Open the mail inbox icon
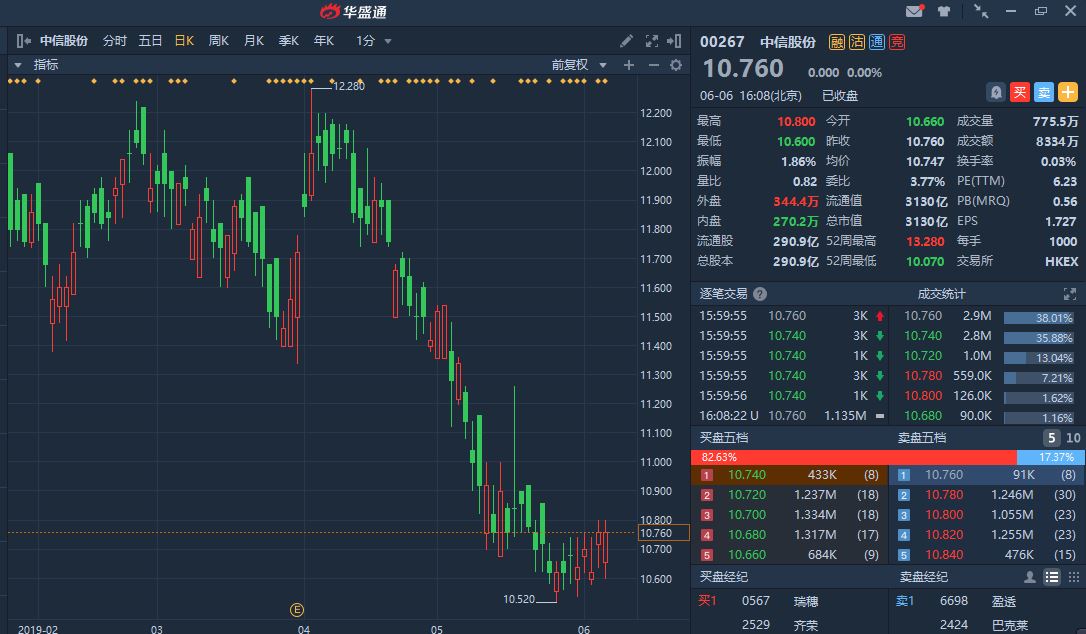Screen dimensions: 1086x634 915,10
